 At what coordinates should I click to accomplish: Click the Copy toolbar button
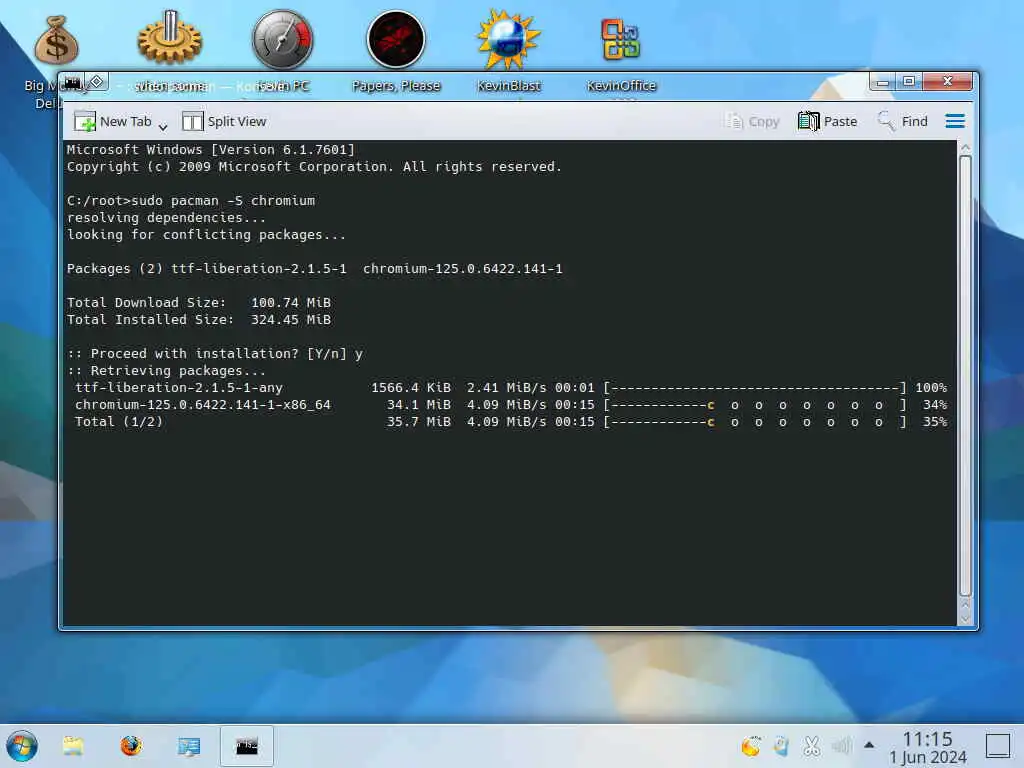point(752,121)
